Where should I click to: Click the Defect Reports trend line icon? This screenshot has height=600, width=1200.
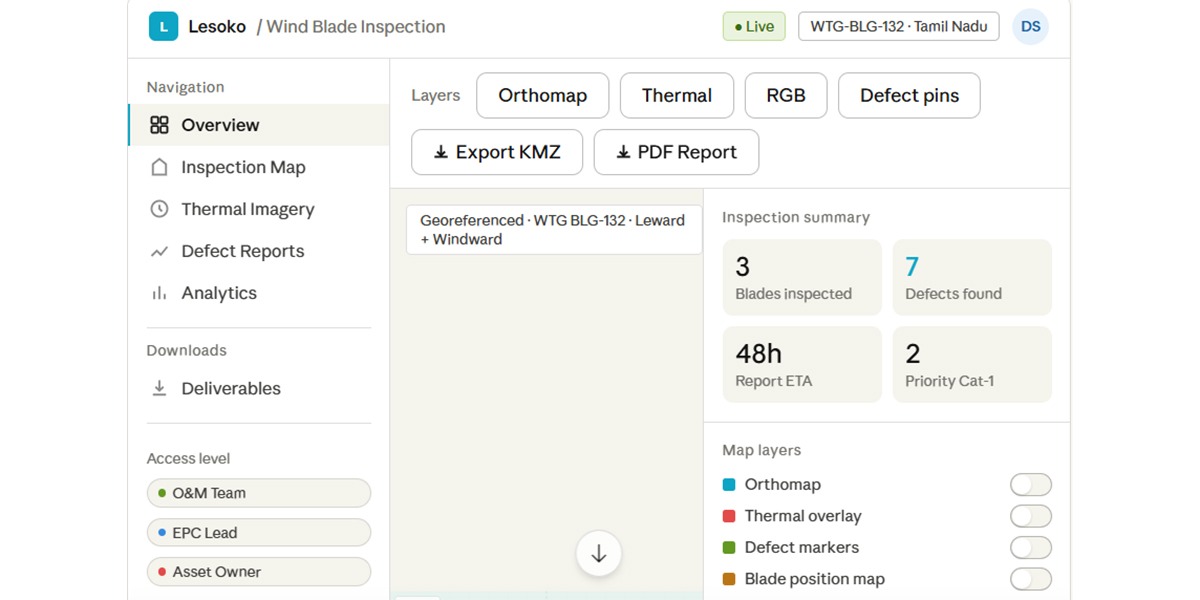pos(158,251)
